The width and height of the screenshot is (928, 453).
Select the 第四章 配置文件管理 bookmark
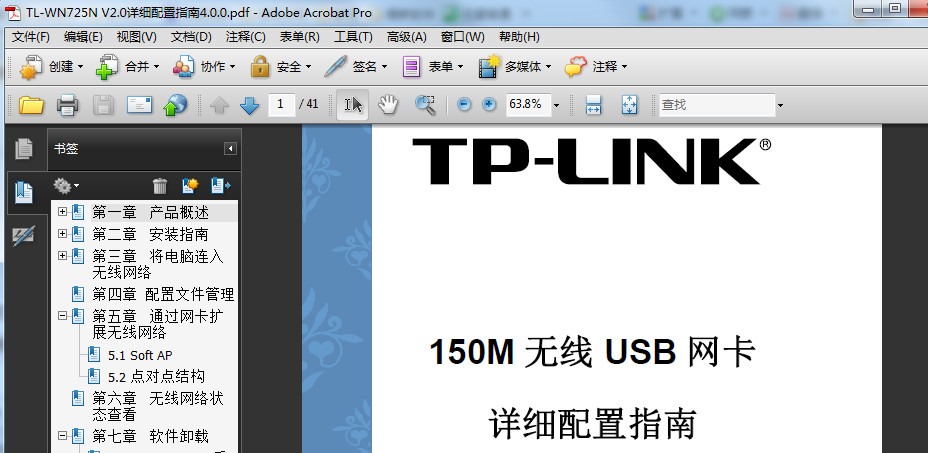click(x=163, y=294)
